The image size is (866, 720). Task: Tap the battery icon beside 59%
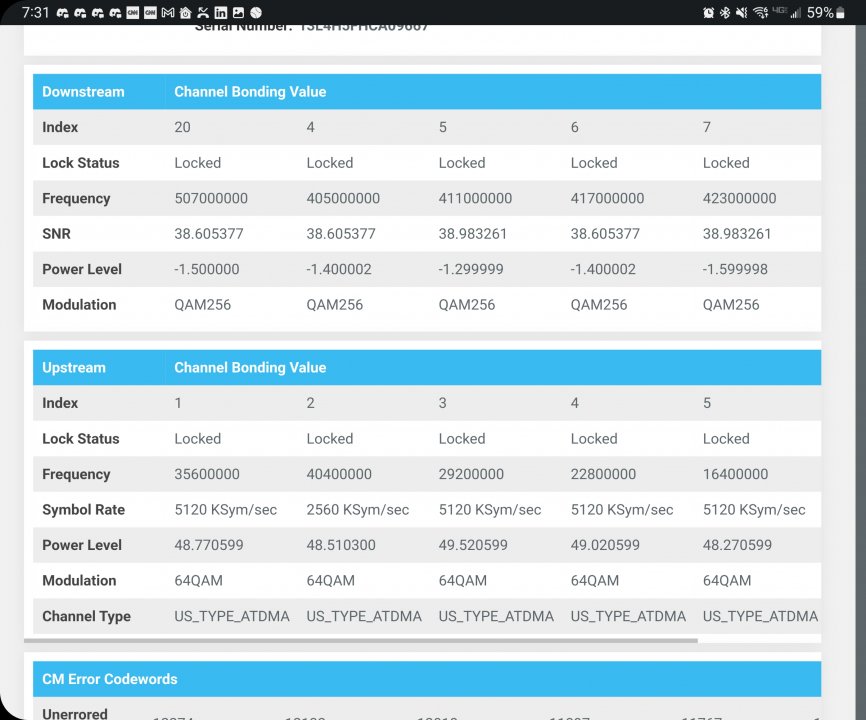pos(841,13)
